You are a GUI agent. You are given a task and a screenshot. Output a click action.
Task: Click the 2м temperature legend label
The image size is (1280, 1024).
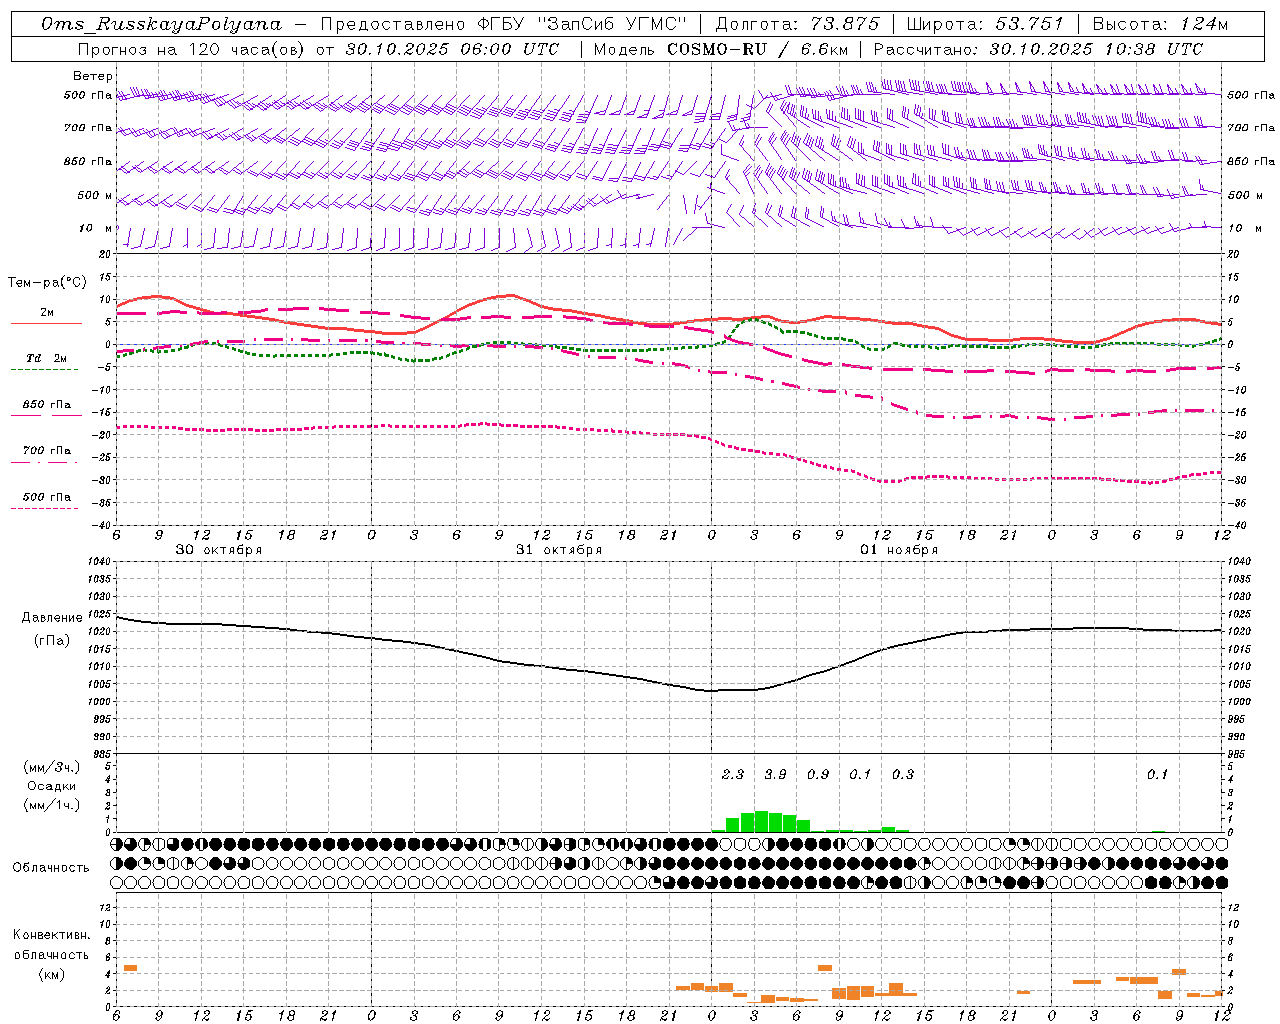(47, 313)
